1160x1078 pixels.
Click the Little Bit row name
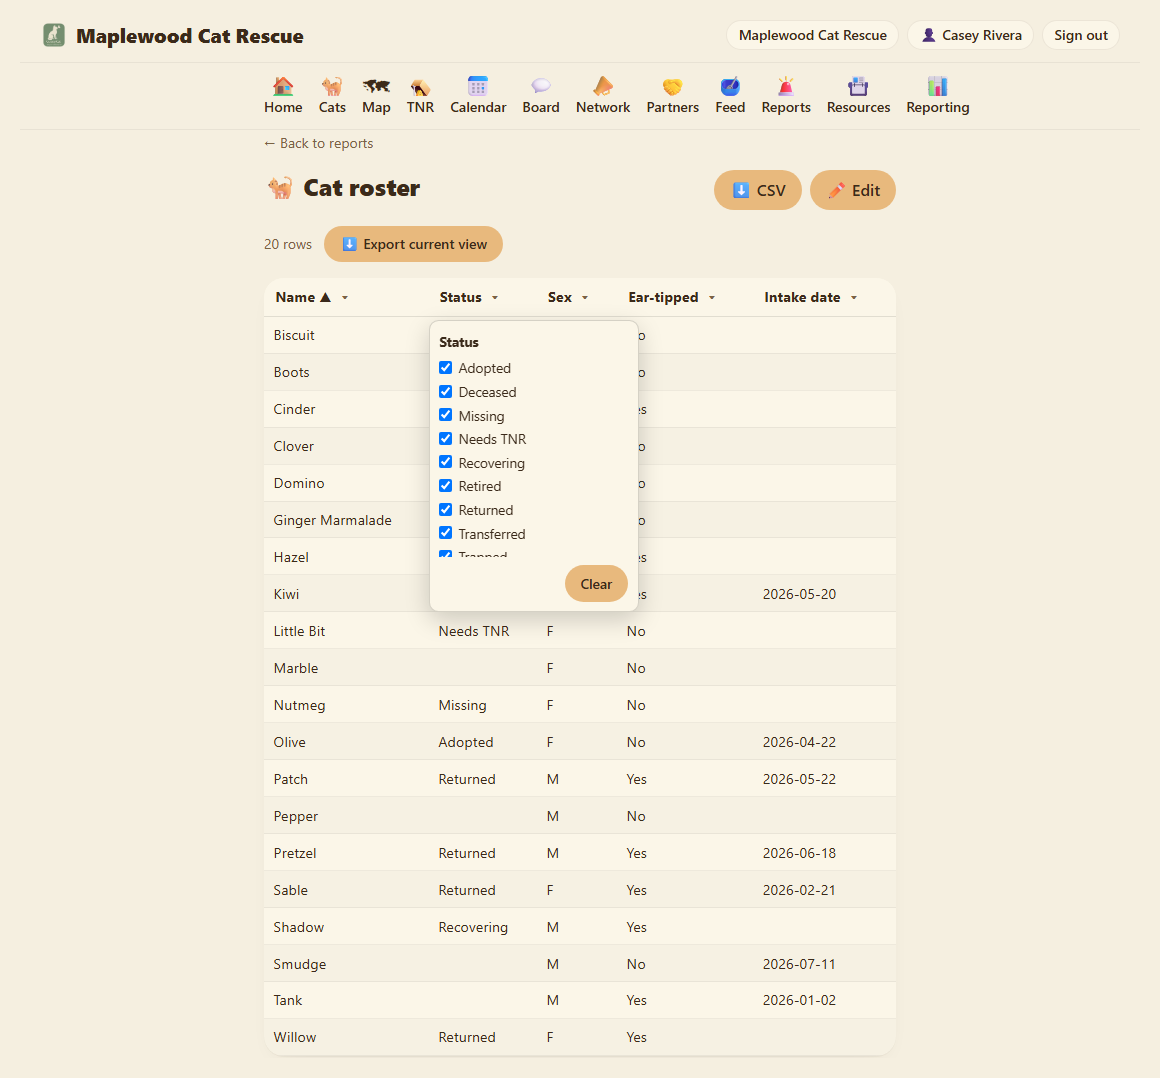(299, 631)
